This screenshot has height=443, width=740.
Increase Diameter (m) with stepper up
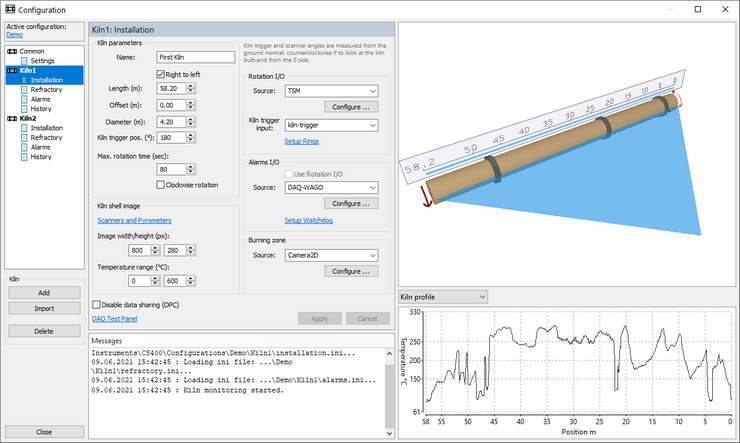(x=191, y=119)
